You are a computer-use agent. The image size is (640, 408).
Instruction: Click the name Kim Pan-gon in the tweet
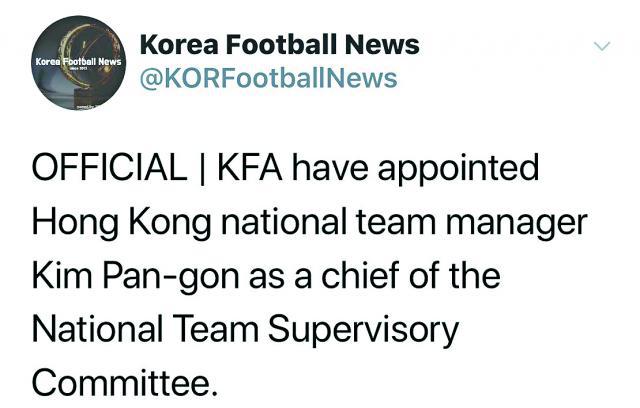coord(136,277)
